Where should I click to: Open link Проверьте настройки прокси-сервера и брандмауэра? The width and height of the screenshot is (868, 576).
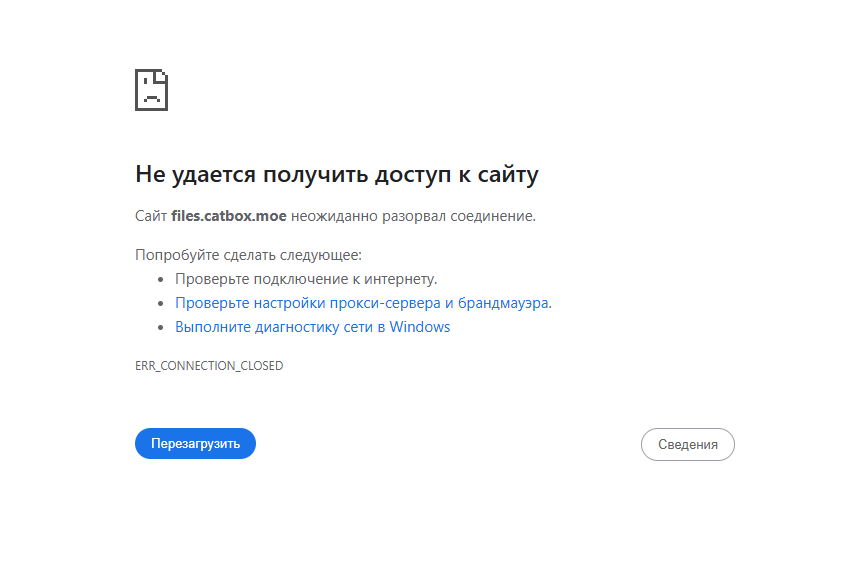(x=363, y=303)
